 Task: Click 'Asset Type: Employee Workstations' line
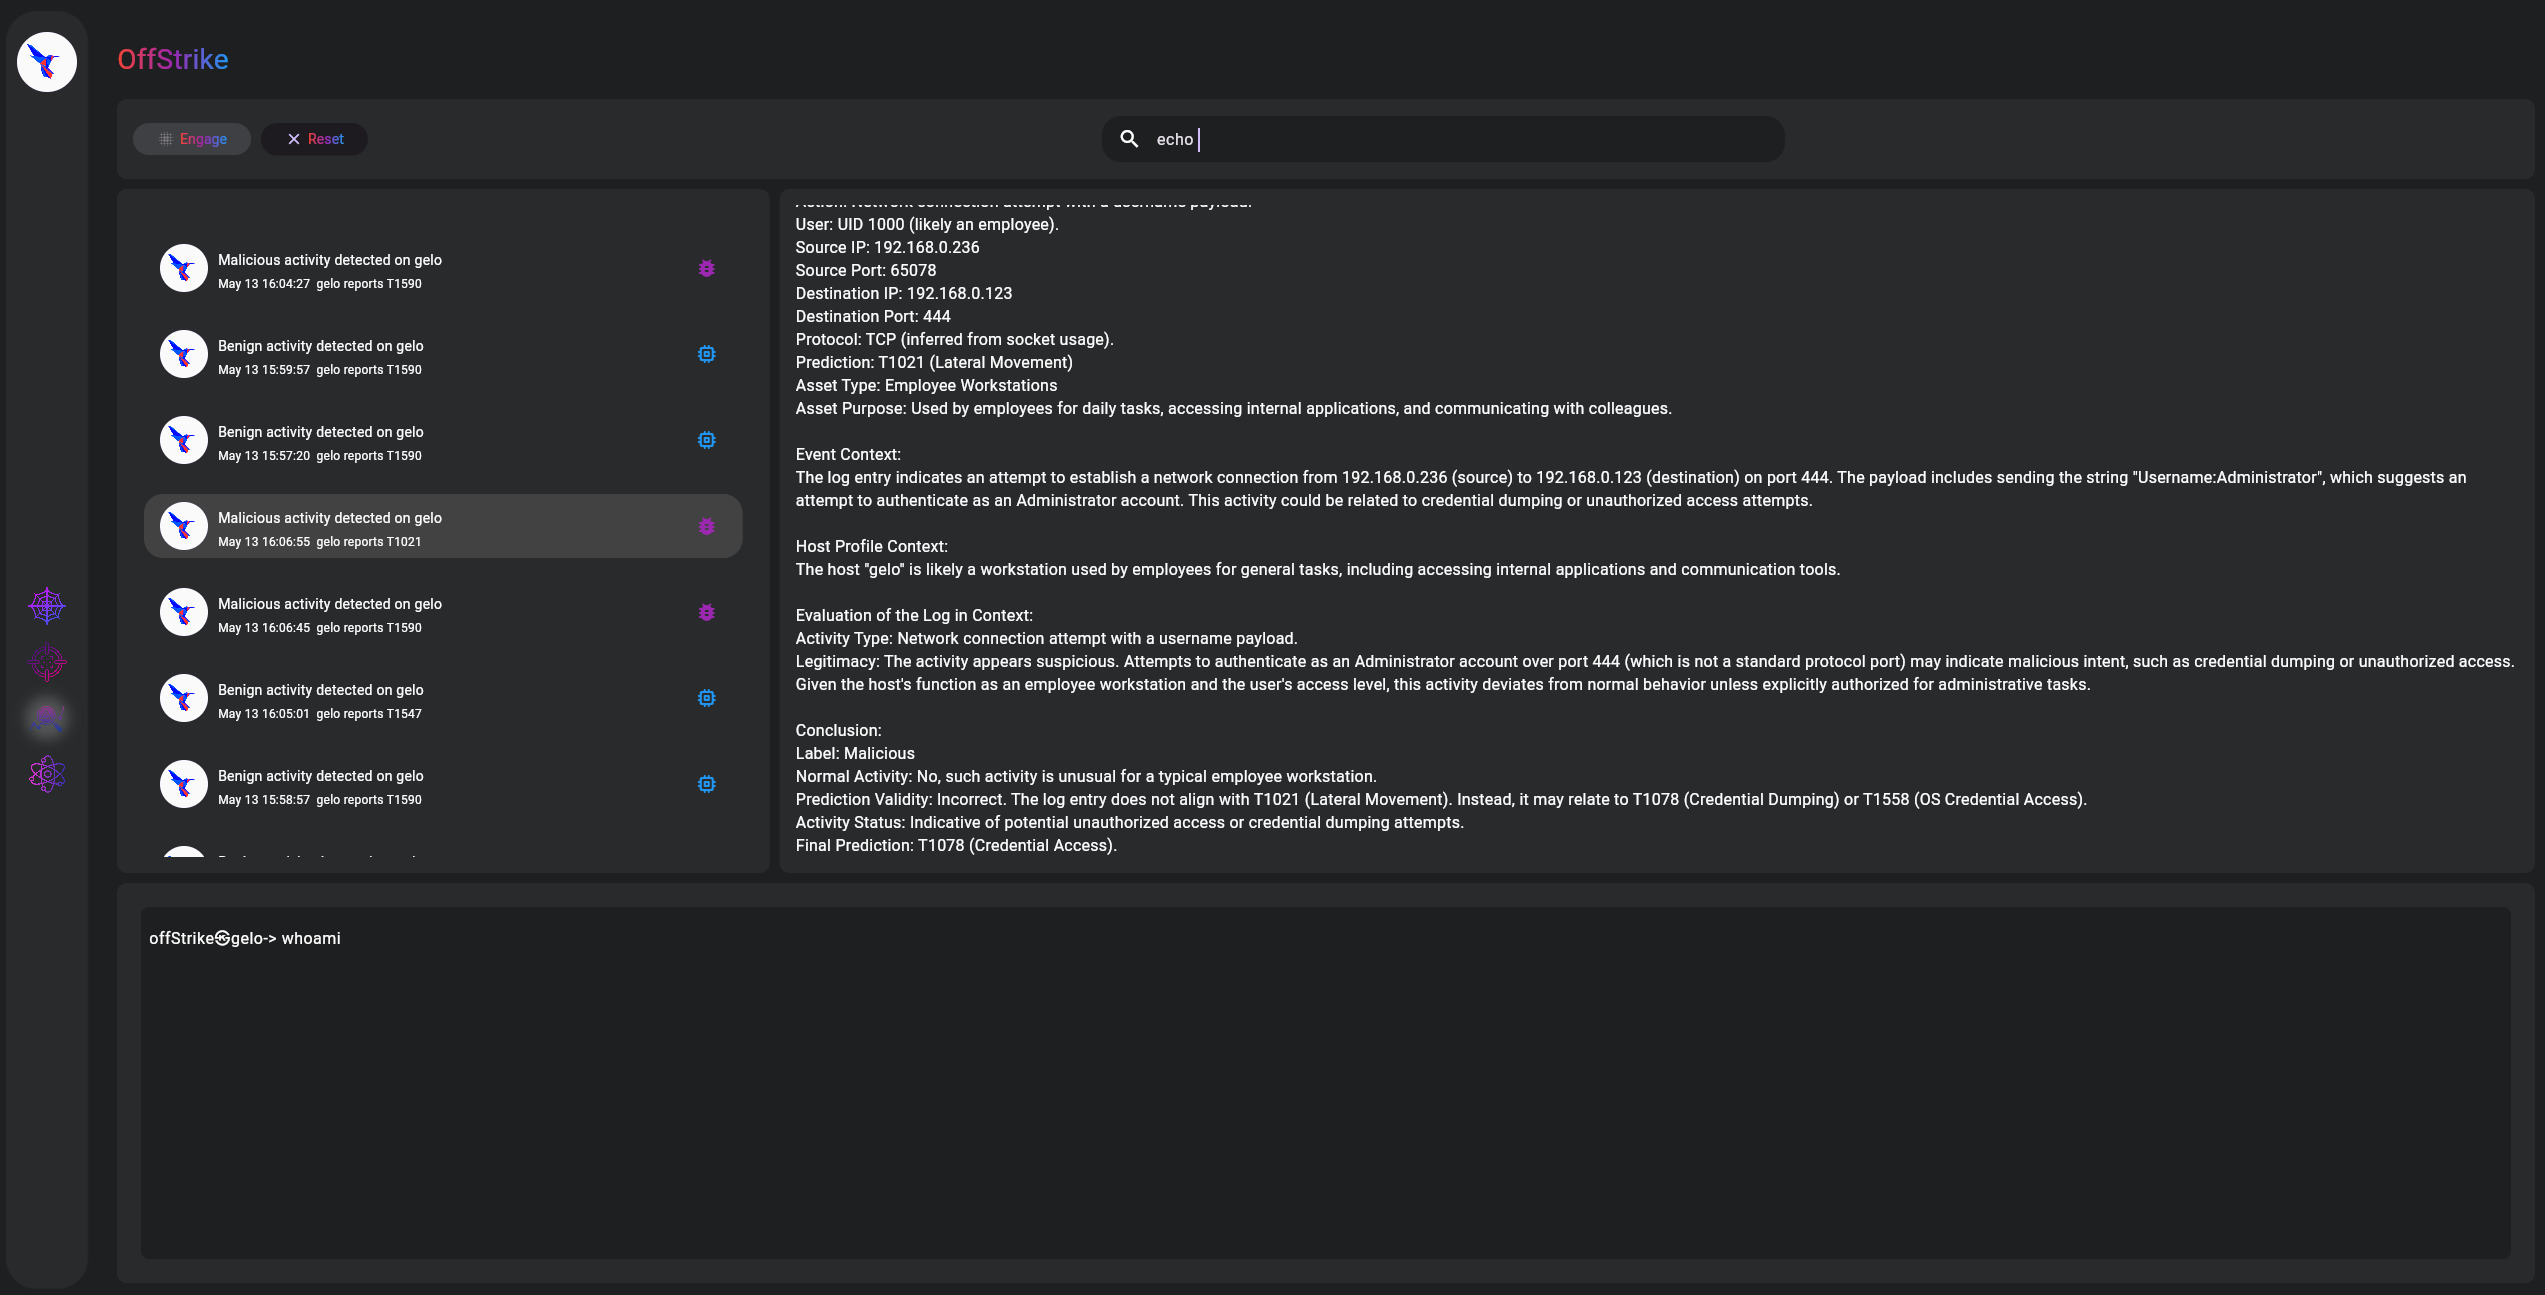coord(926,385)
